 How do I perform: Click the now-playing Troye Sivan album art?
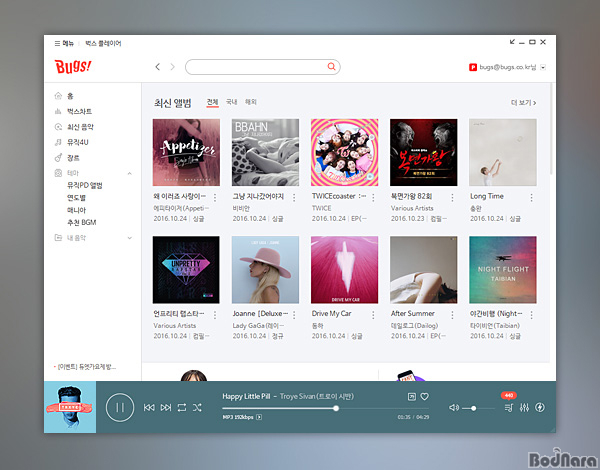(x=70, y=407)
